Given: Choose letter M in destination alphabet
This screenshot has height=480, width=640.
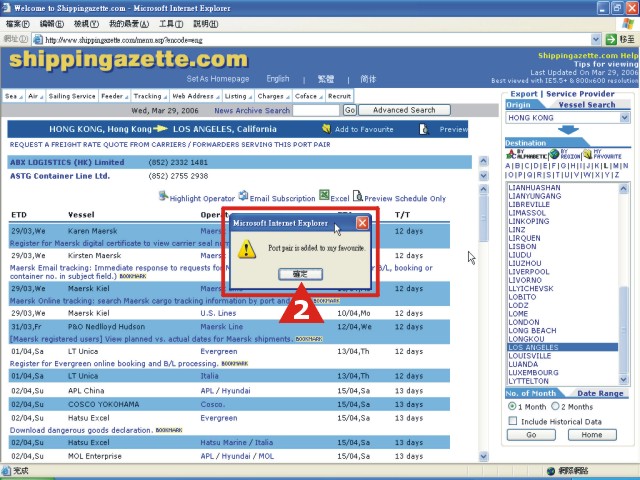Looking at the screenshot, I should pyautogui.click(x=616, y=166).
